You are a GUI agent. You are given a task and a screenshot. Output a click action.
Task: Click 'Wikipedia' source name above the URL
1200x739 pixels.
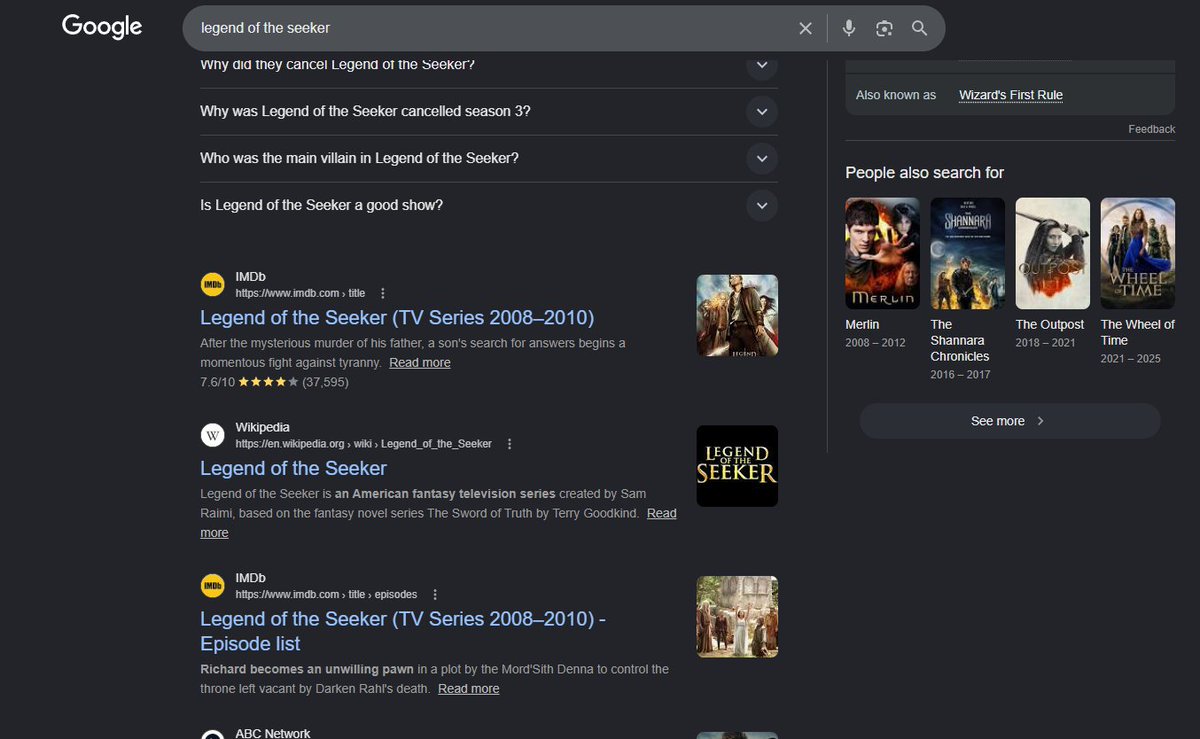[x=263, y=428]
